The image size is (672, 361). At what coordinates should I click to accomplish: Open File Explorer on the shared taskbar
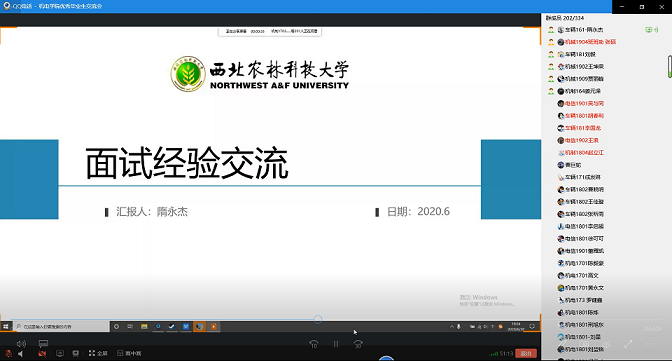[x=144, y=327]
